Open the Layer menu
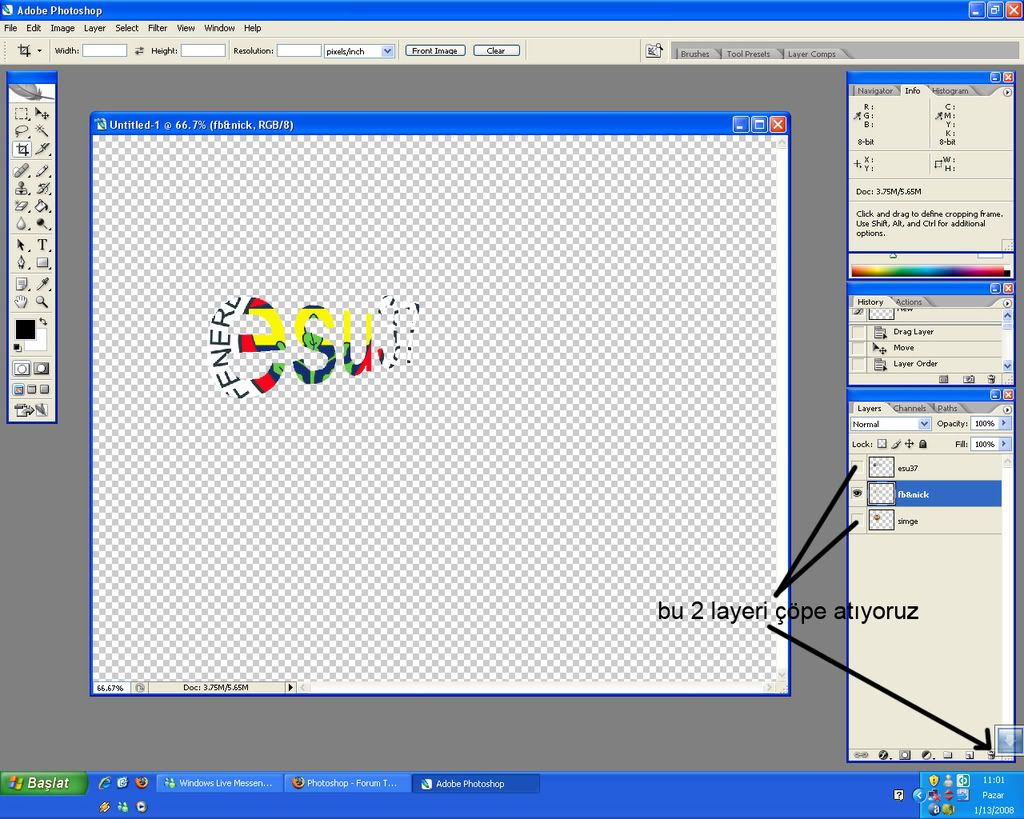The height and width of the screenshot is (819, 1024). [94, 28]
